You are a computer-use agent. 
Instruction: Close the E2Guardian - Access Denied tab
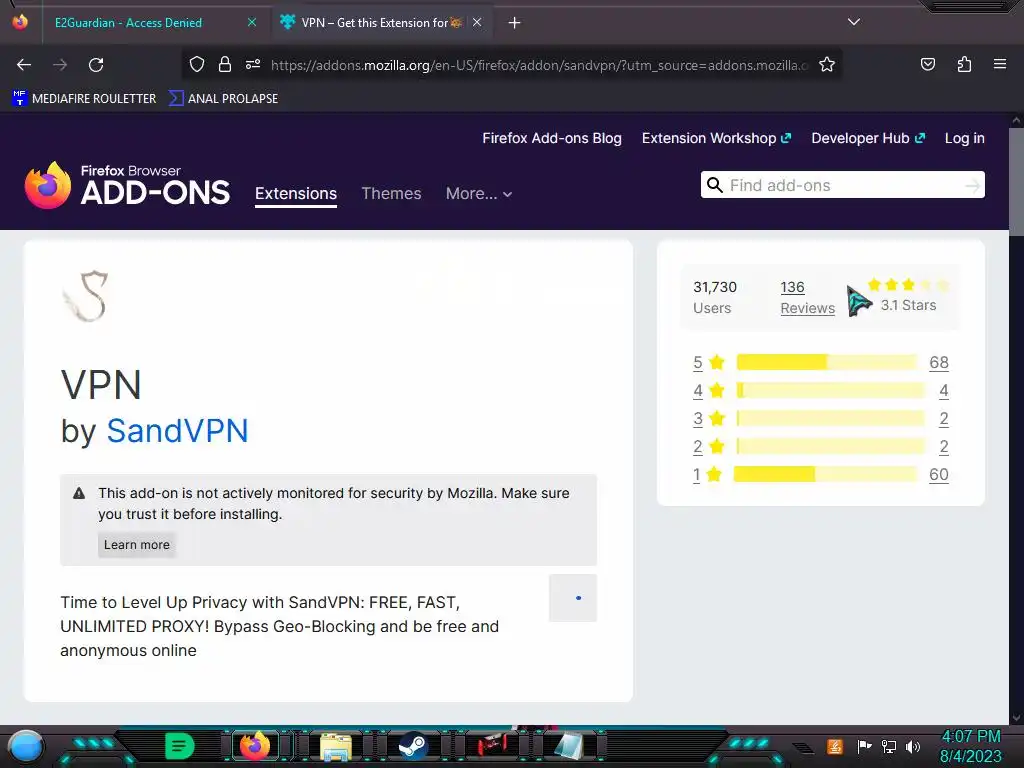tap(251, 22)
